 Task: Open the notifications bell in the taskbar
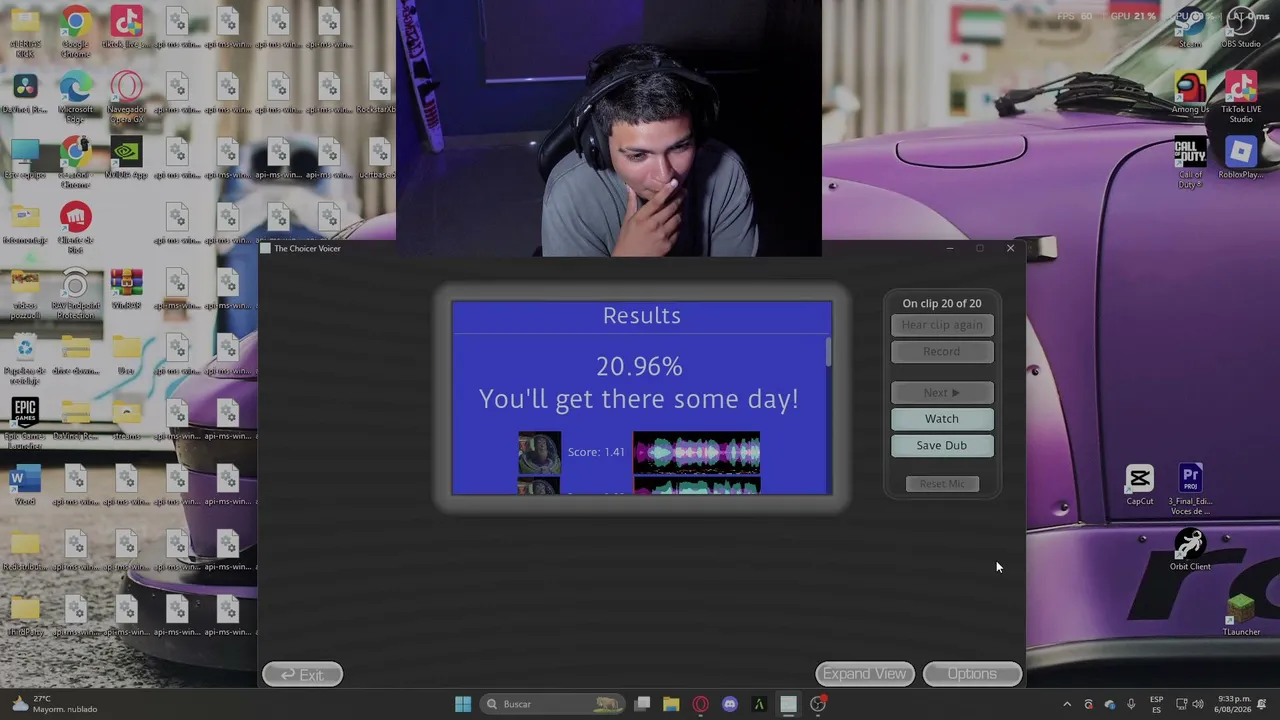click(1262, 704)
